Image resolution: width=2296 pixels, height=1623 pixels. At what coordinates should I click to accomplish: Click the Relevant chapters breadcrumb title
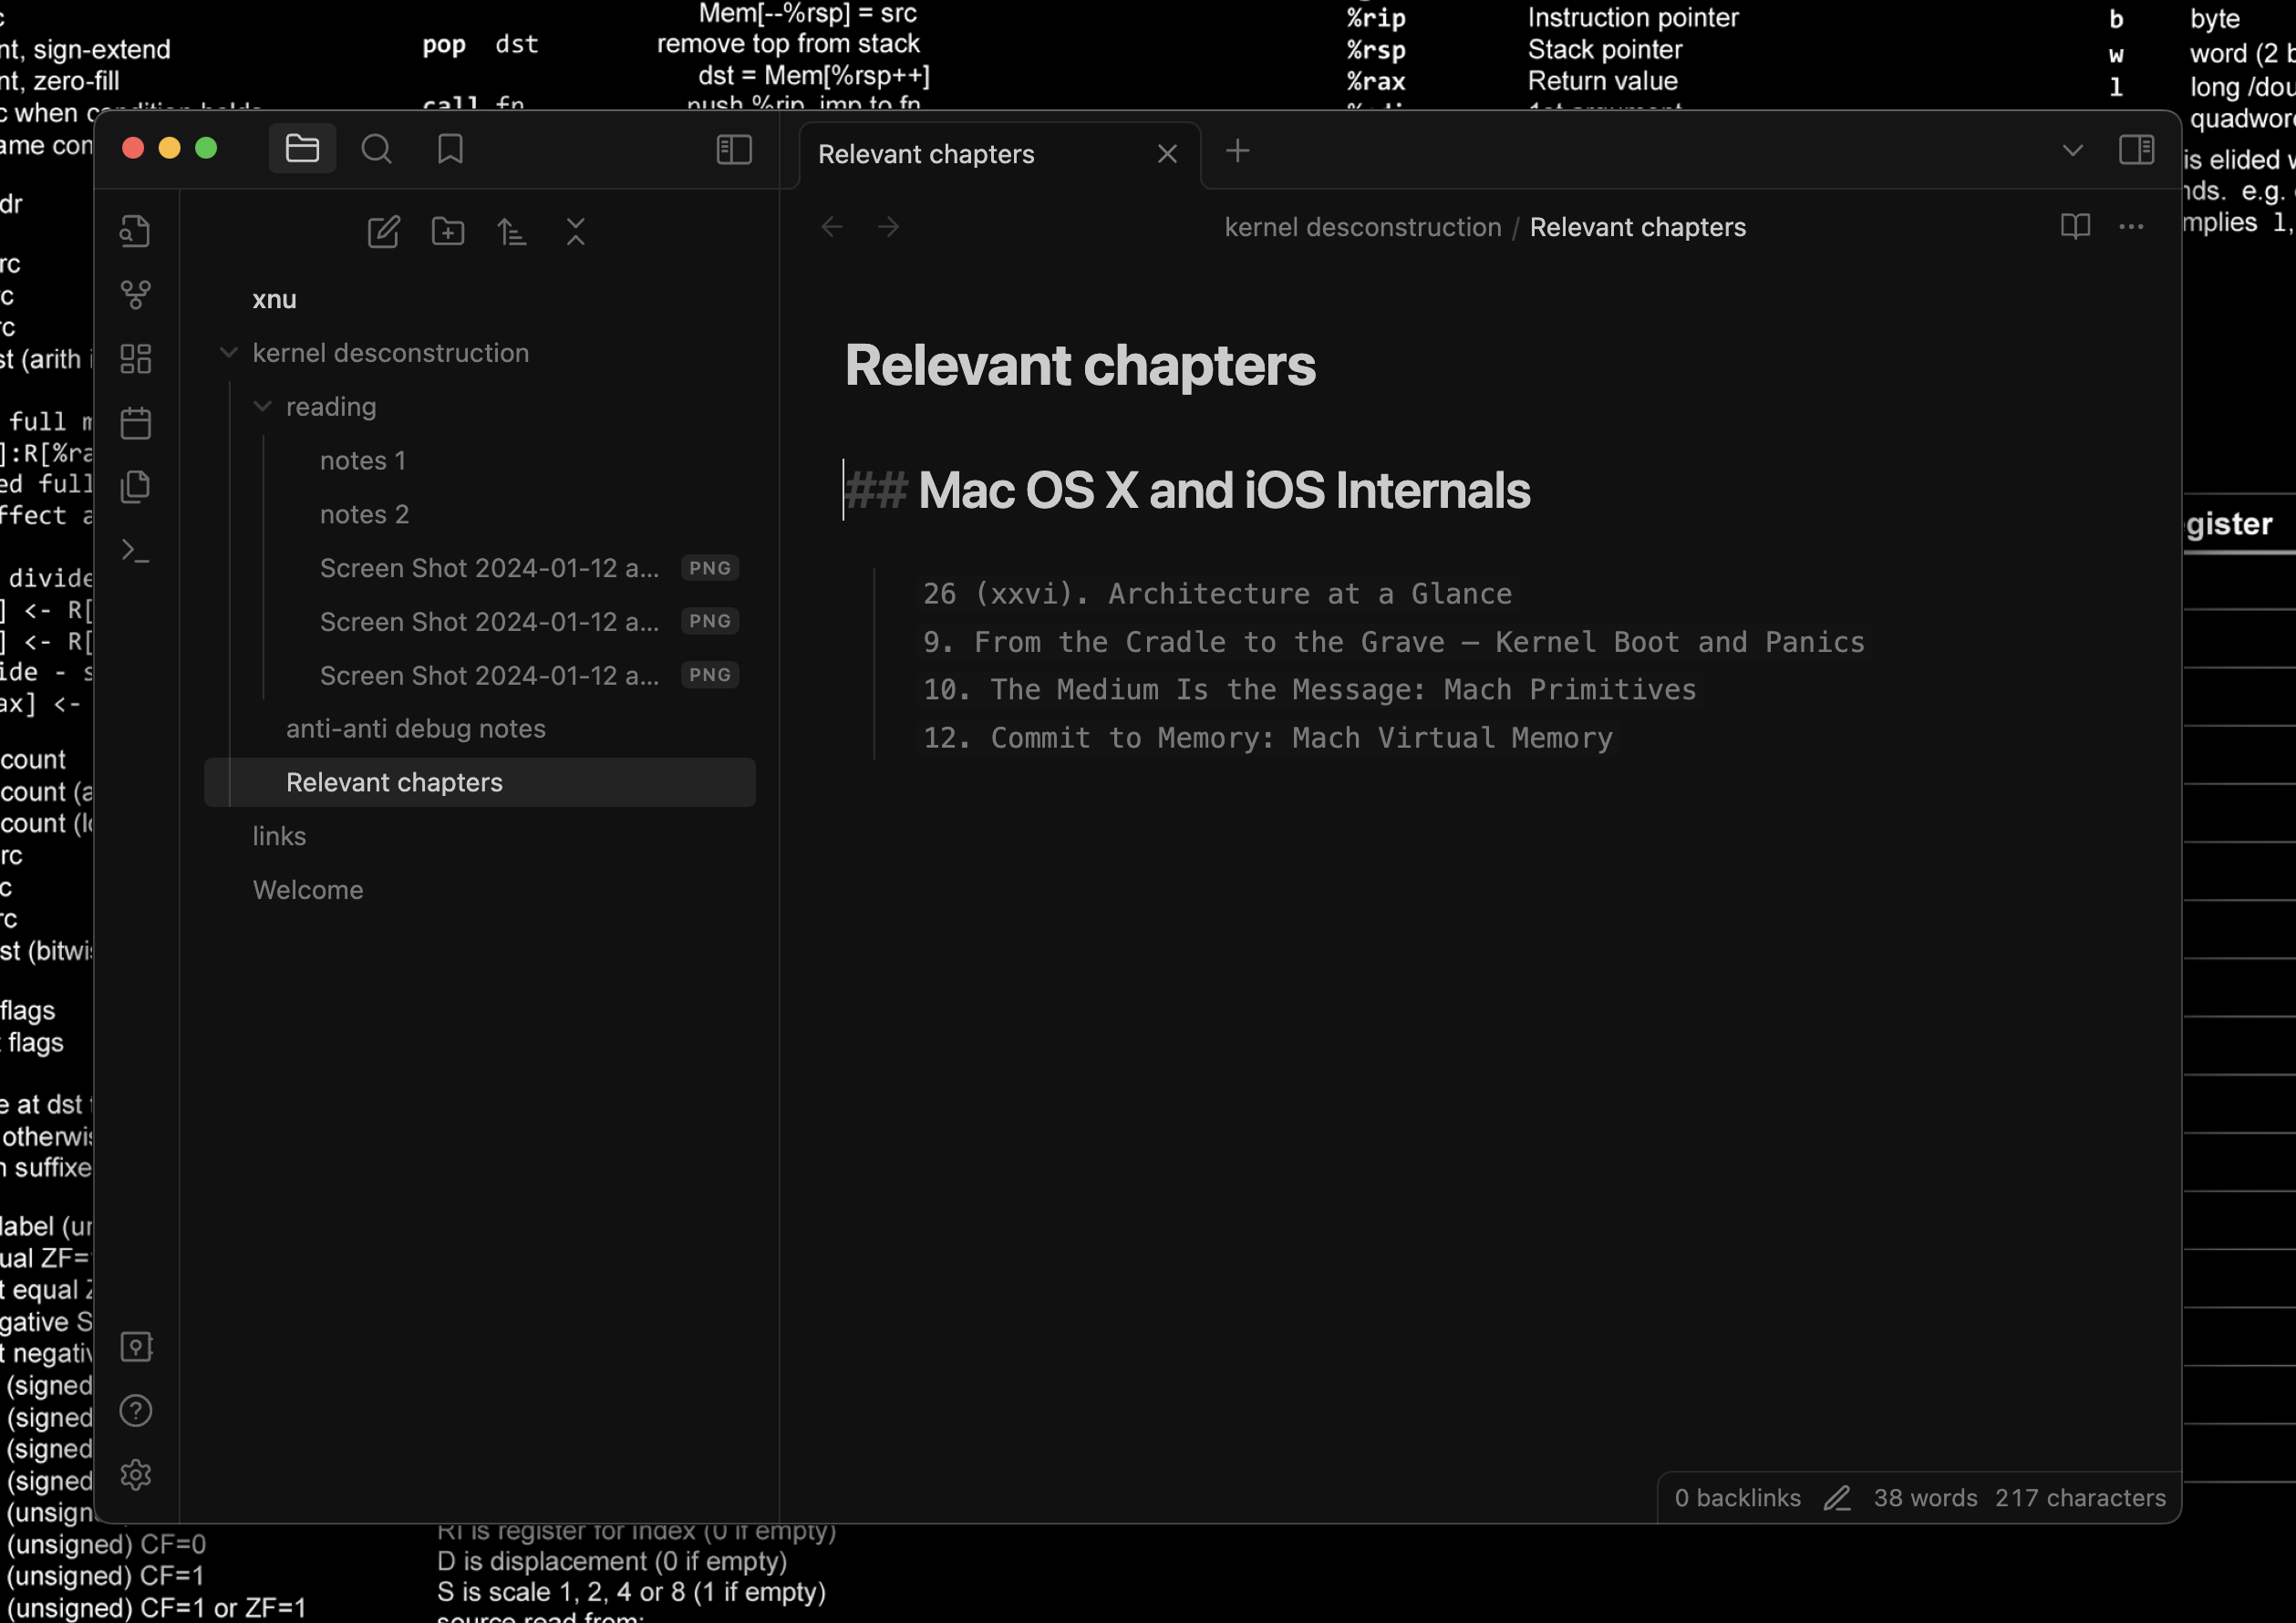pos(1638,228)
